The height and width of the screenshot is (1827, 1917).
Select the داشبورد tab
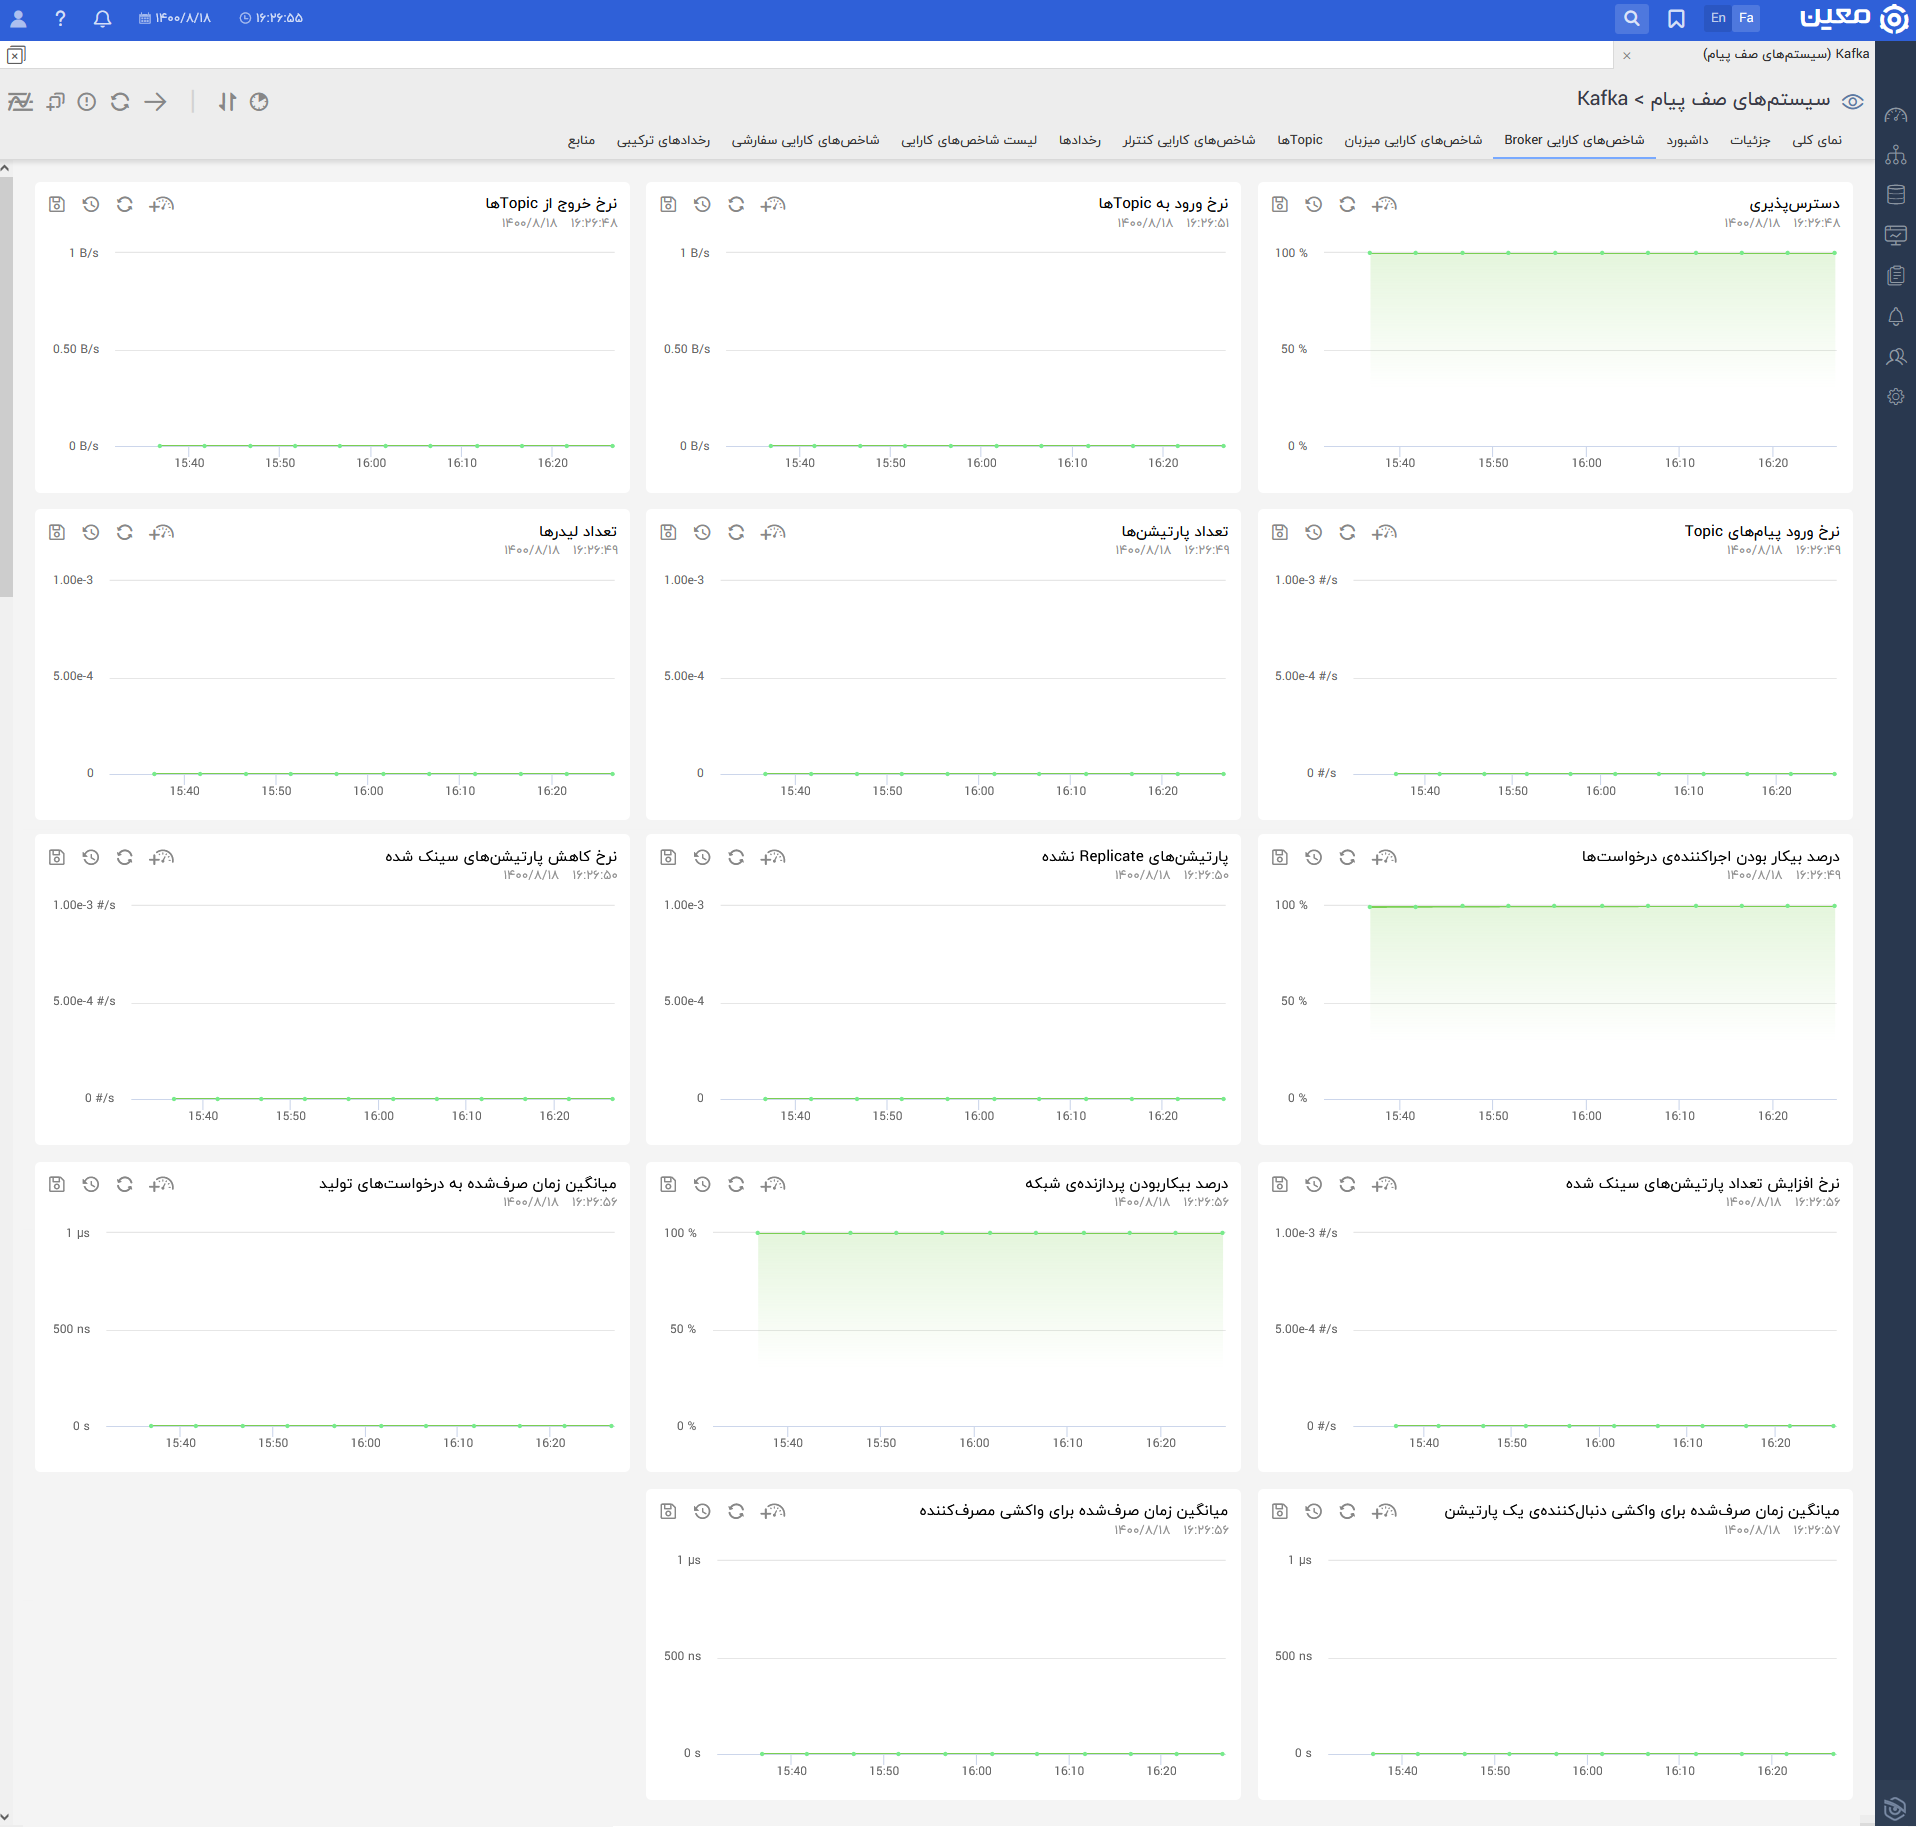pos(1687,140)
